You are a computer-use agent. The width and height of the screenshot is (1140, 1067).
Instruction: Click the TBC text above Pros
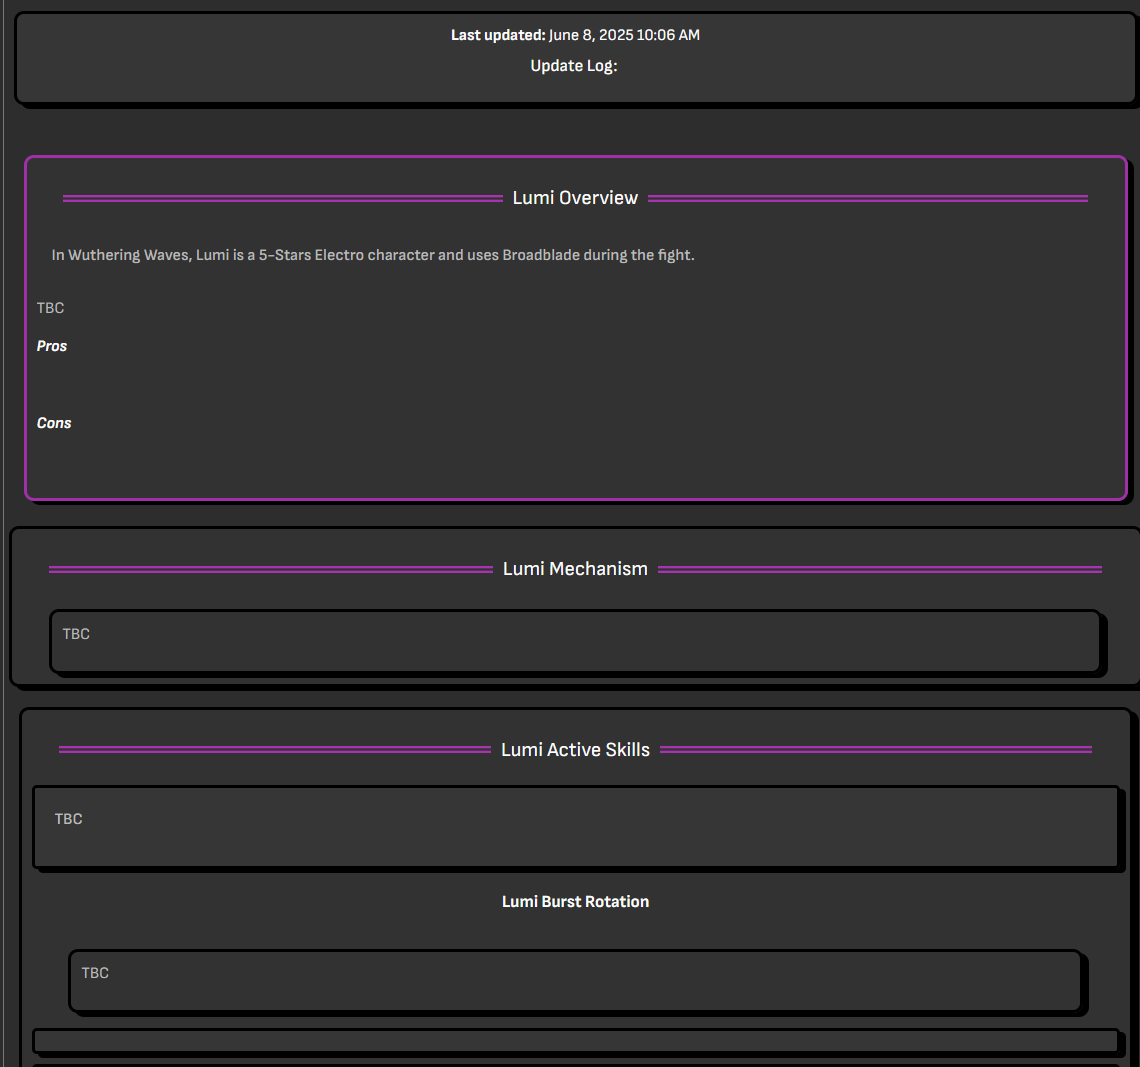50,308
